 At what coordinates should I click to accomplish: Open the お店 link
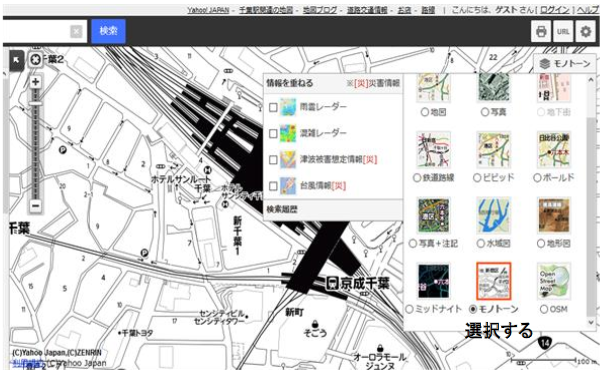click(404, 10)
